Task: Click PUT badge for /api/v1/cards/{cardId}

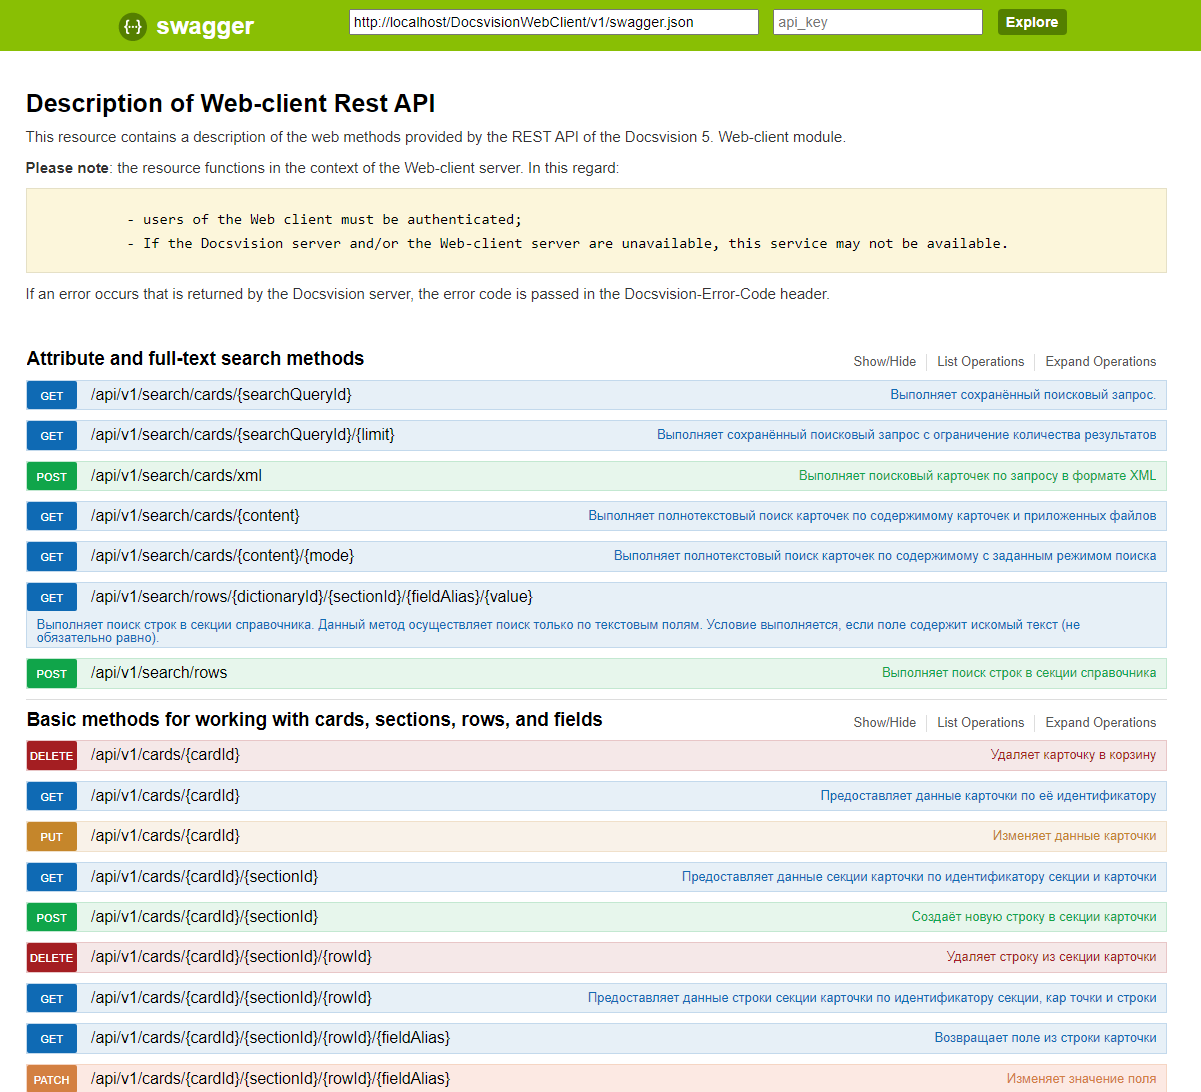Action: 52,837
